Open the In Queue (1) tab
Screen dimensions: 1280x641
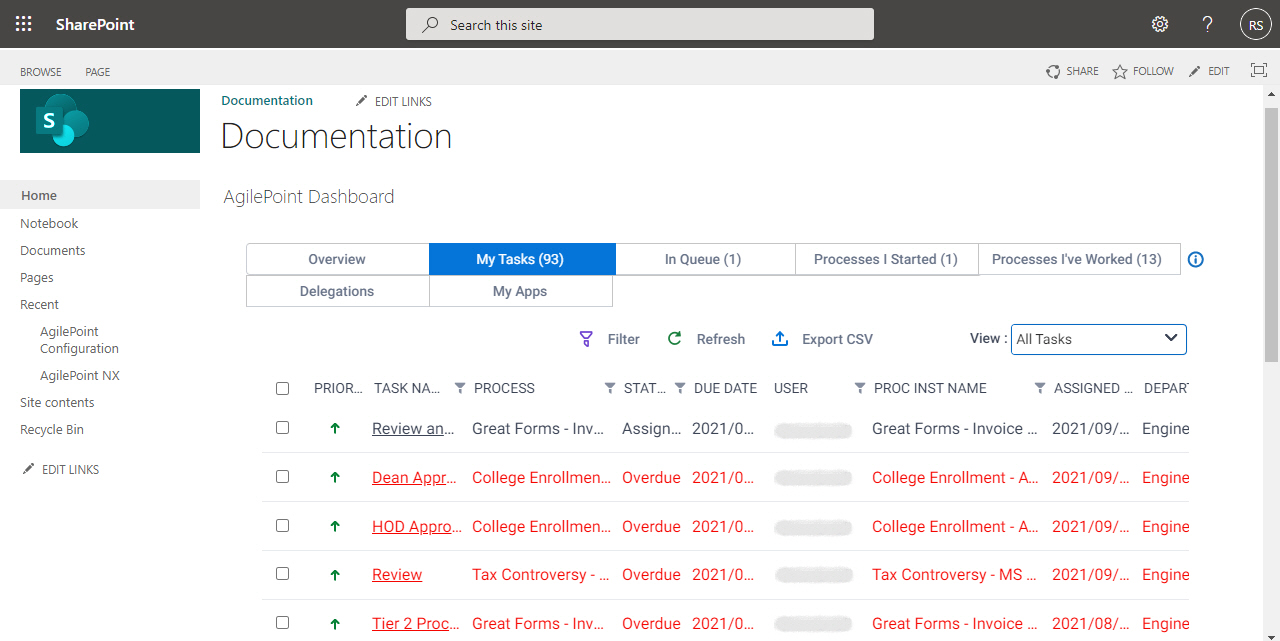(703, 259)
